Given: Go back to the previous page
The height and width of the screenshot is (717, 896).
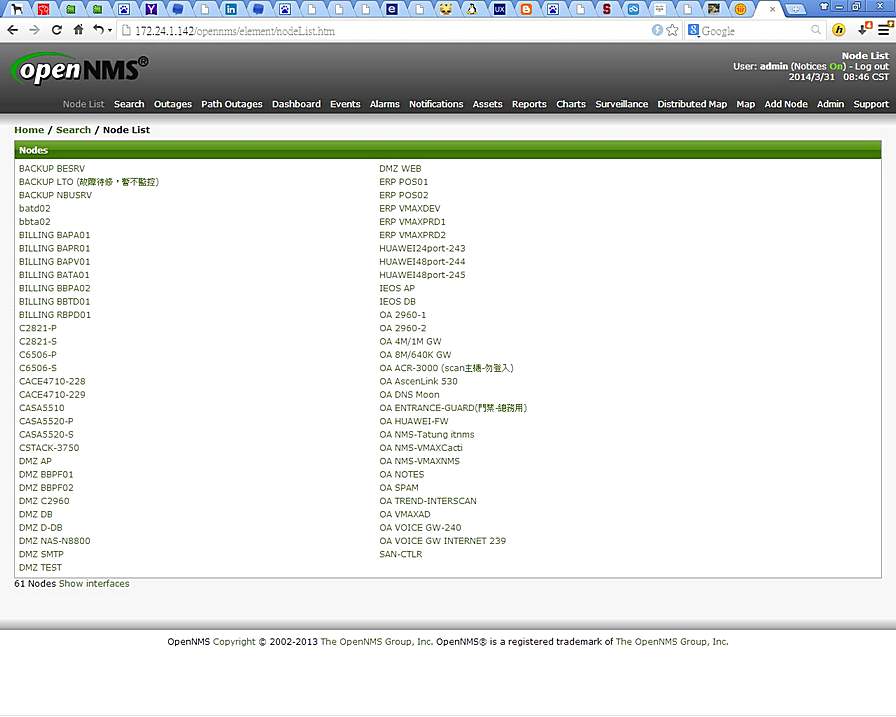Looking at the screenshot, I should click(x=13, y=30).
